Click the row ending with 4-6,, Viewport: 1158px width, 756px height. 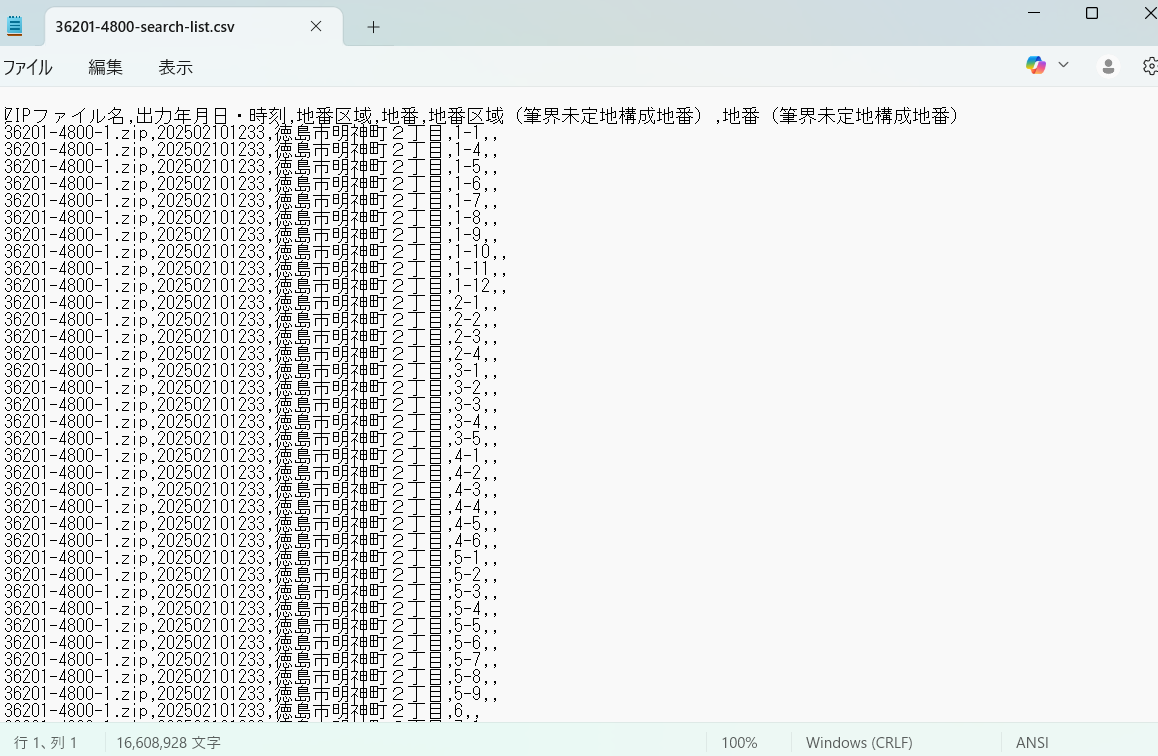point(251,540)
